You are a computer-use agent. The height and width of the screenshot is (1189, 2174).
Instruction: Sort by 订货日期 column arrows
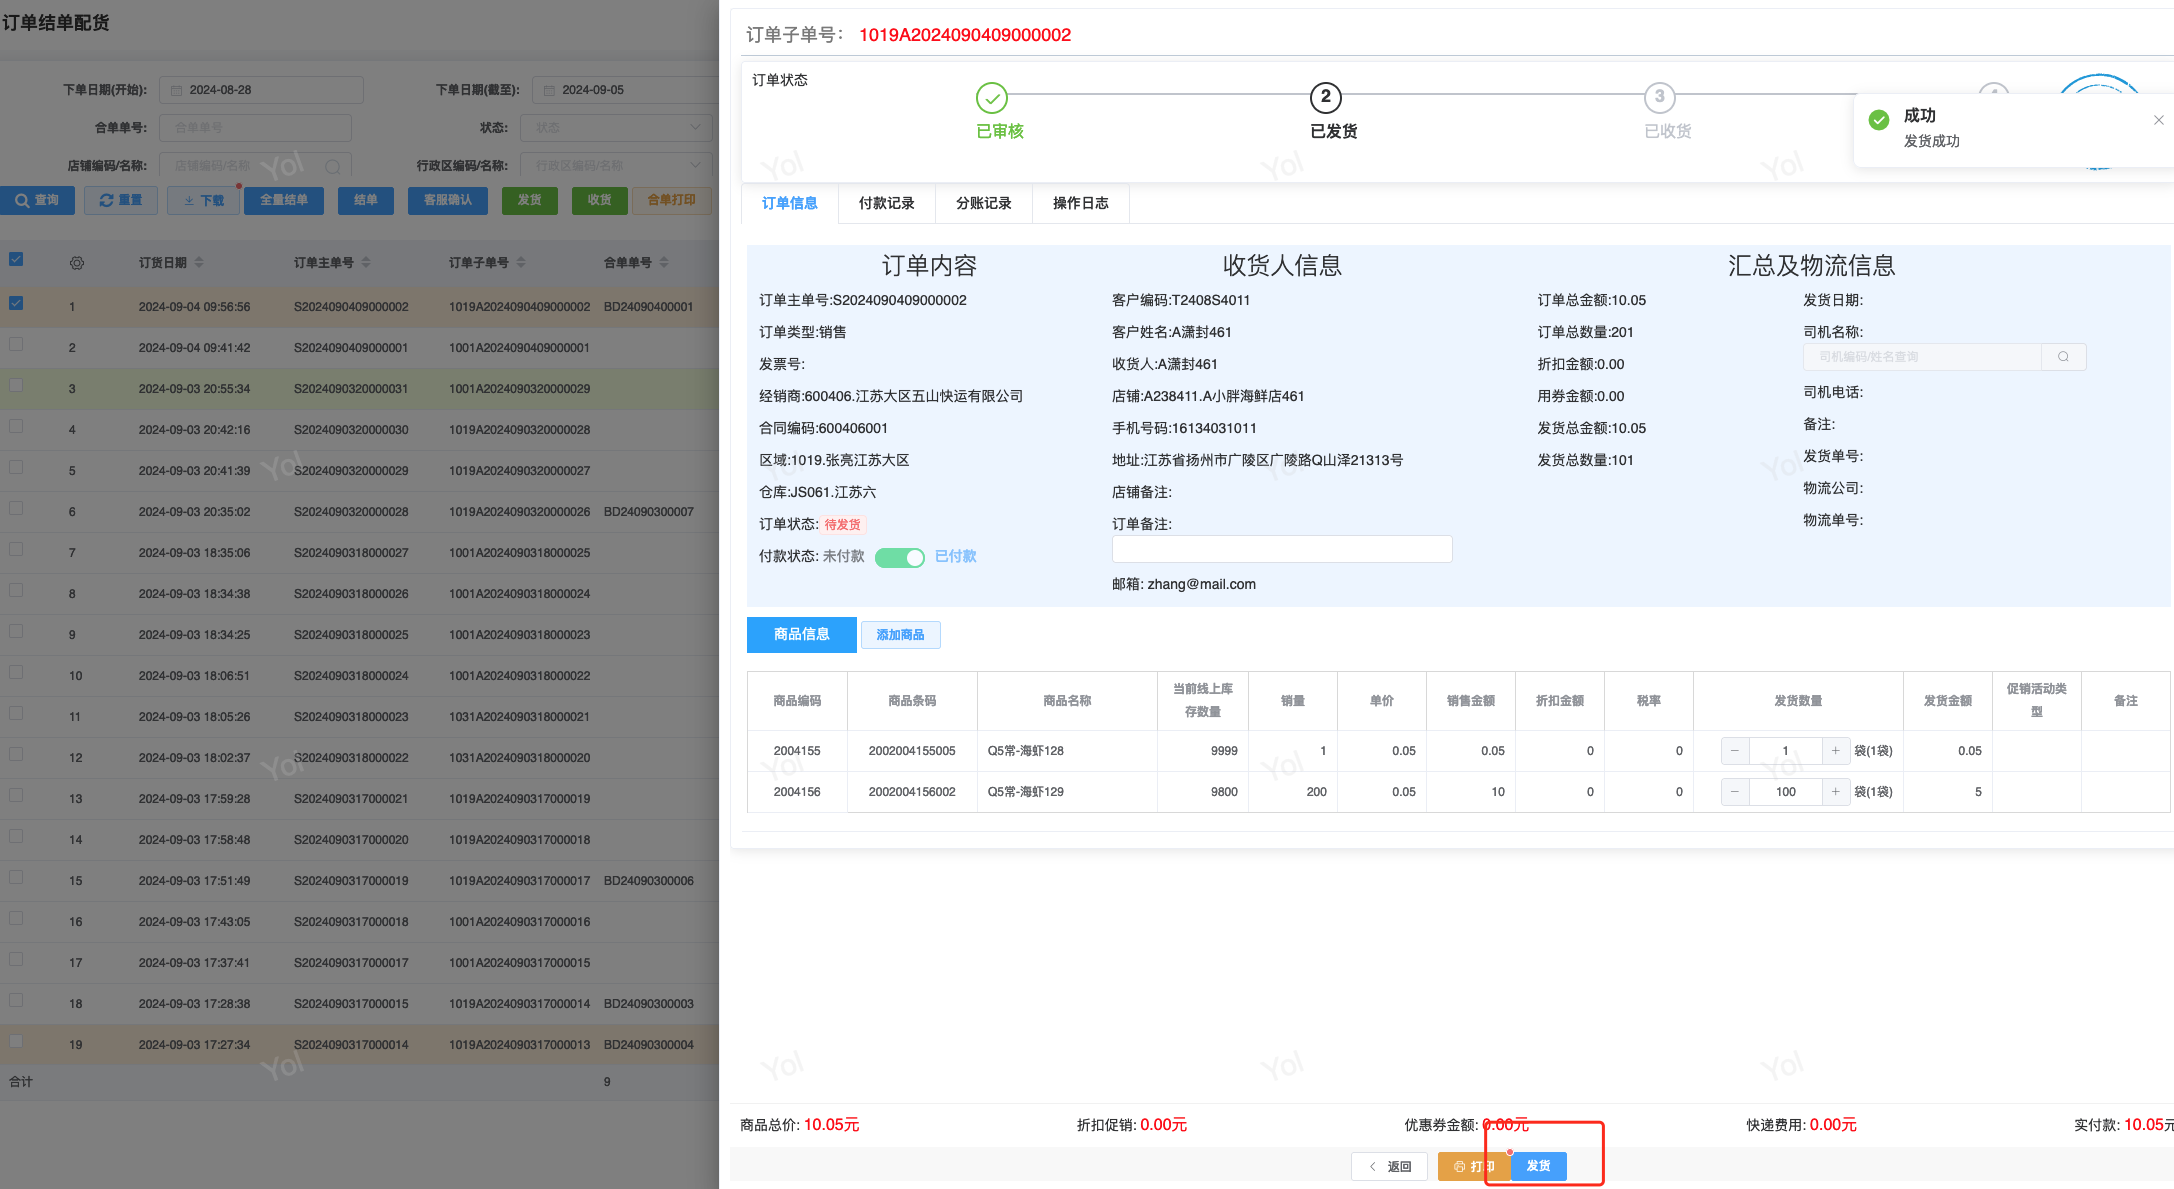click(x=199, y=262)
